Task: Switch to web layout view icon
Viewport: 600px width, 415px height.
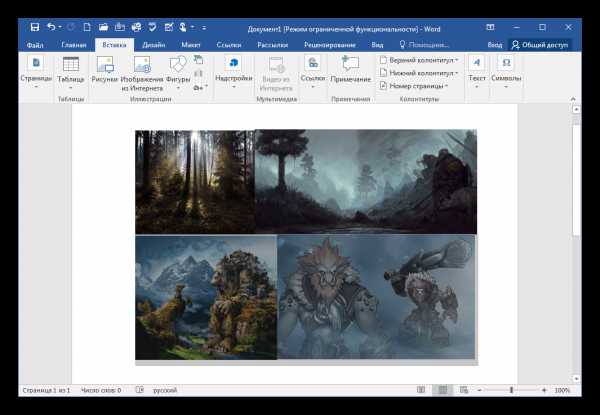Action: pyautogui.click(x=464, y=391)
